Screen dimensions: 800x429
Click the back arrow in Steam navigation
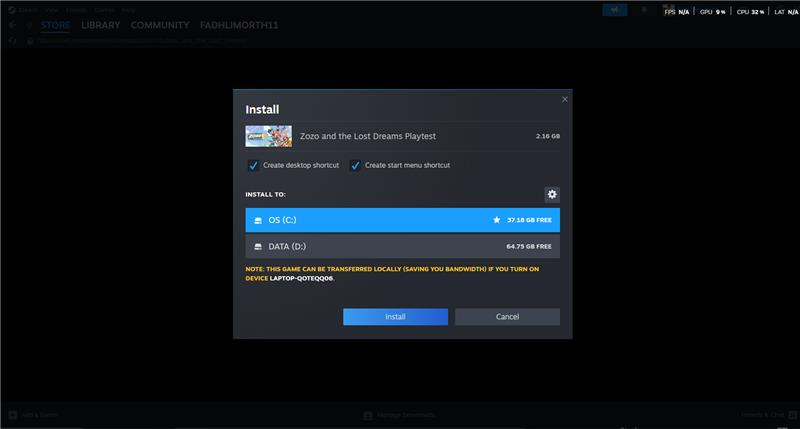point(13,24)
